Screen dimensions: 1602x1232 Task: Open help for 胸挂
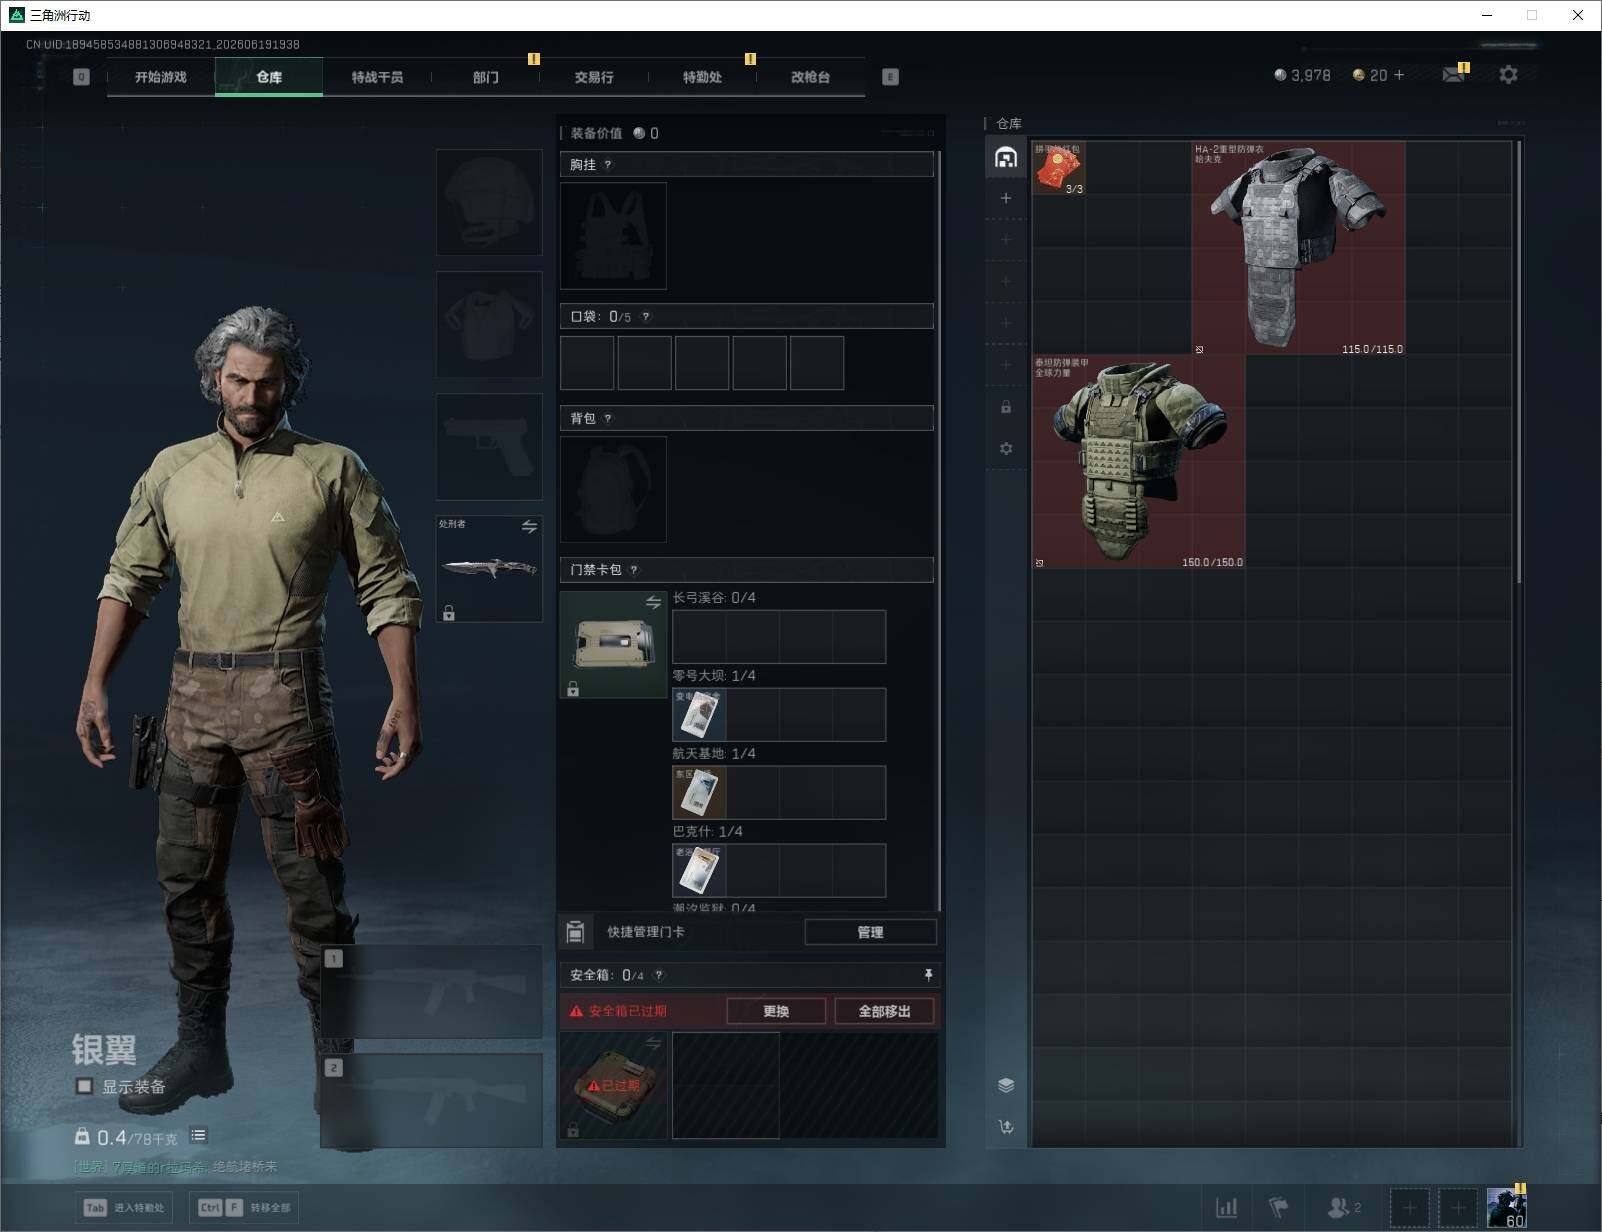click(x=608, y=165)
